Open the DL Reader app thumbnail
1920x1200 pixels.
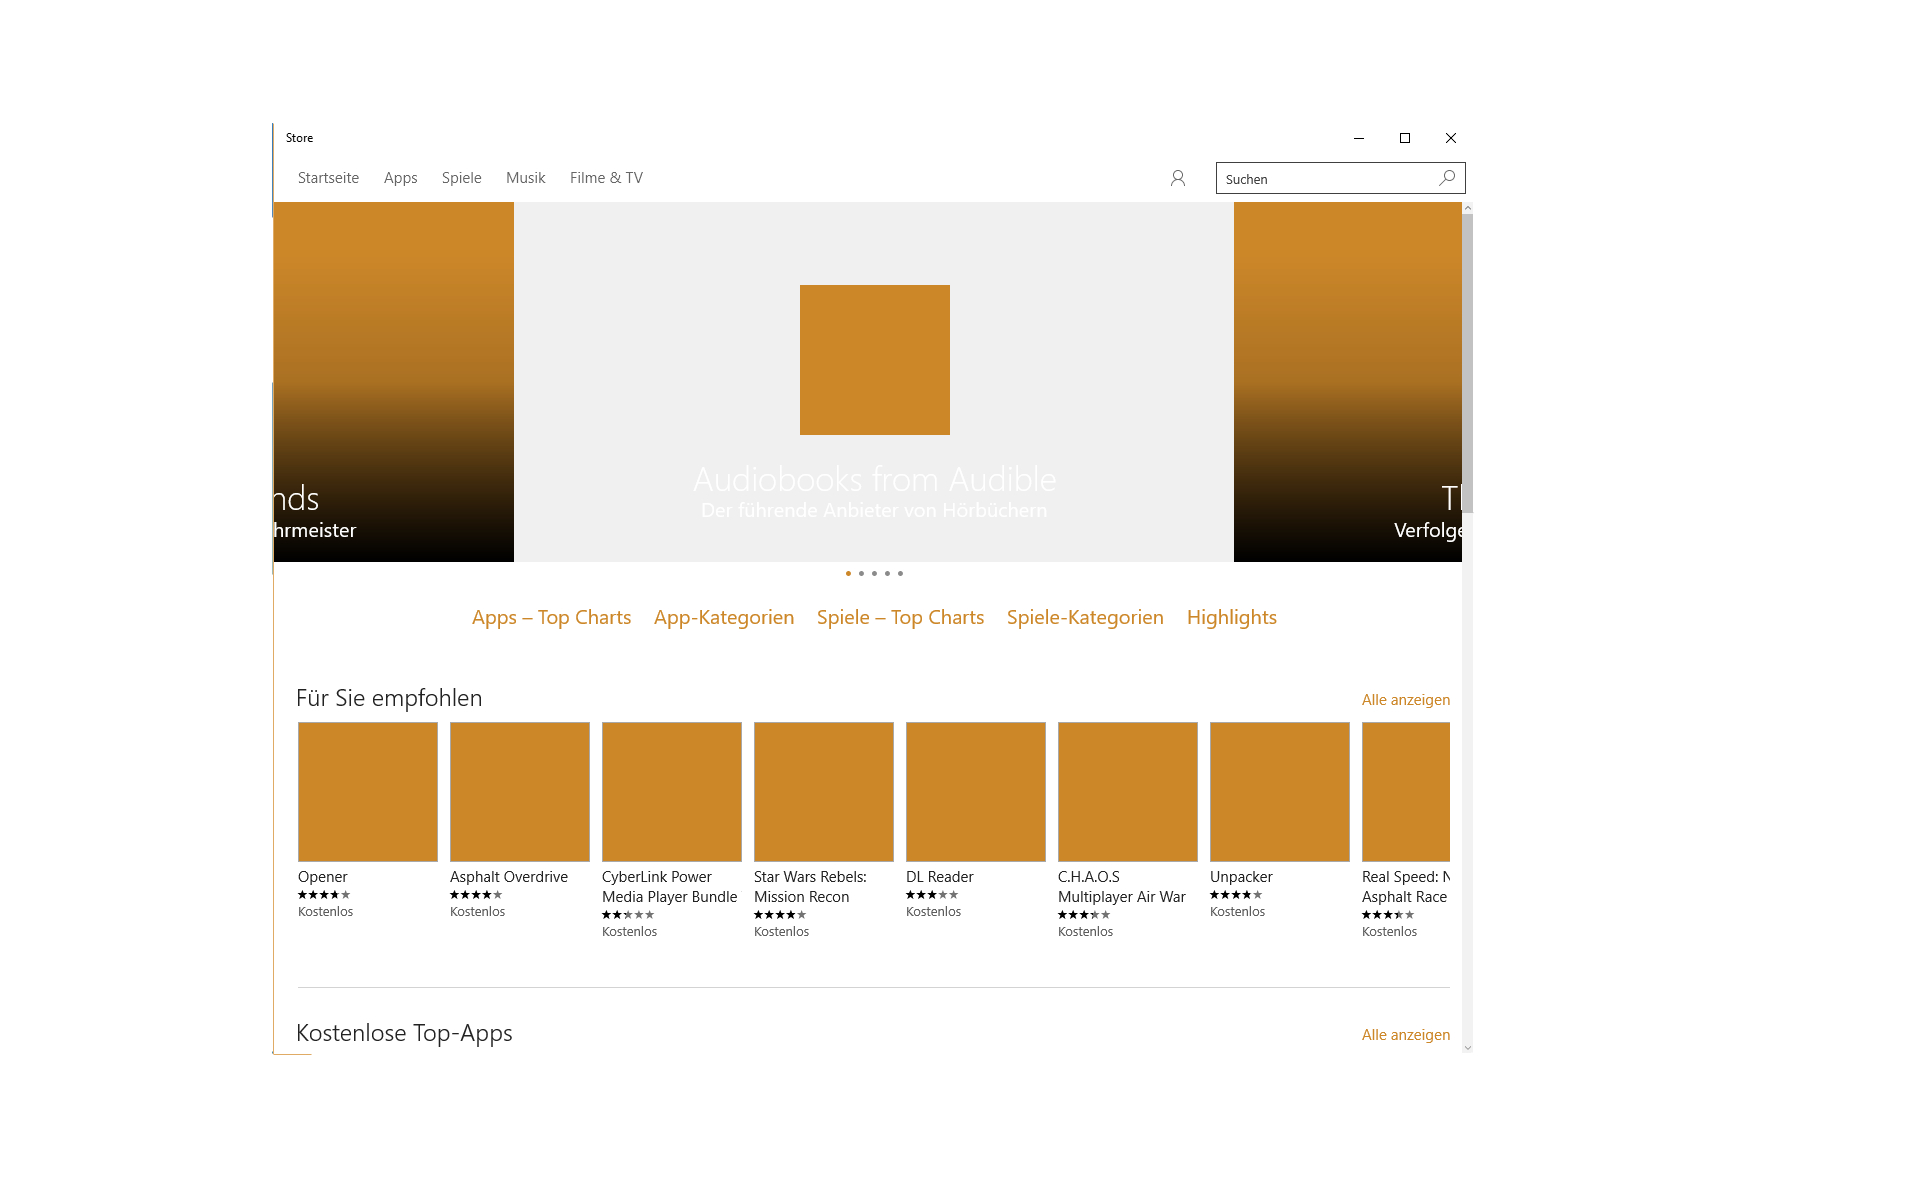click(976, 792)
